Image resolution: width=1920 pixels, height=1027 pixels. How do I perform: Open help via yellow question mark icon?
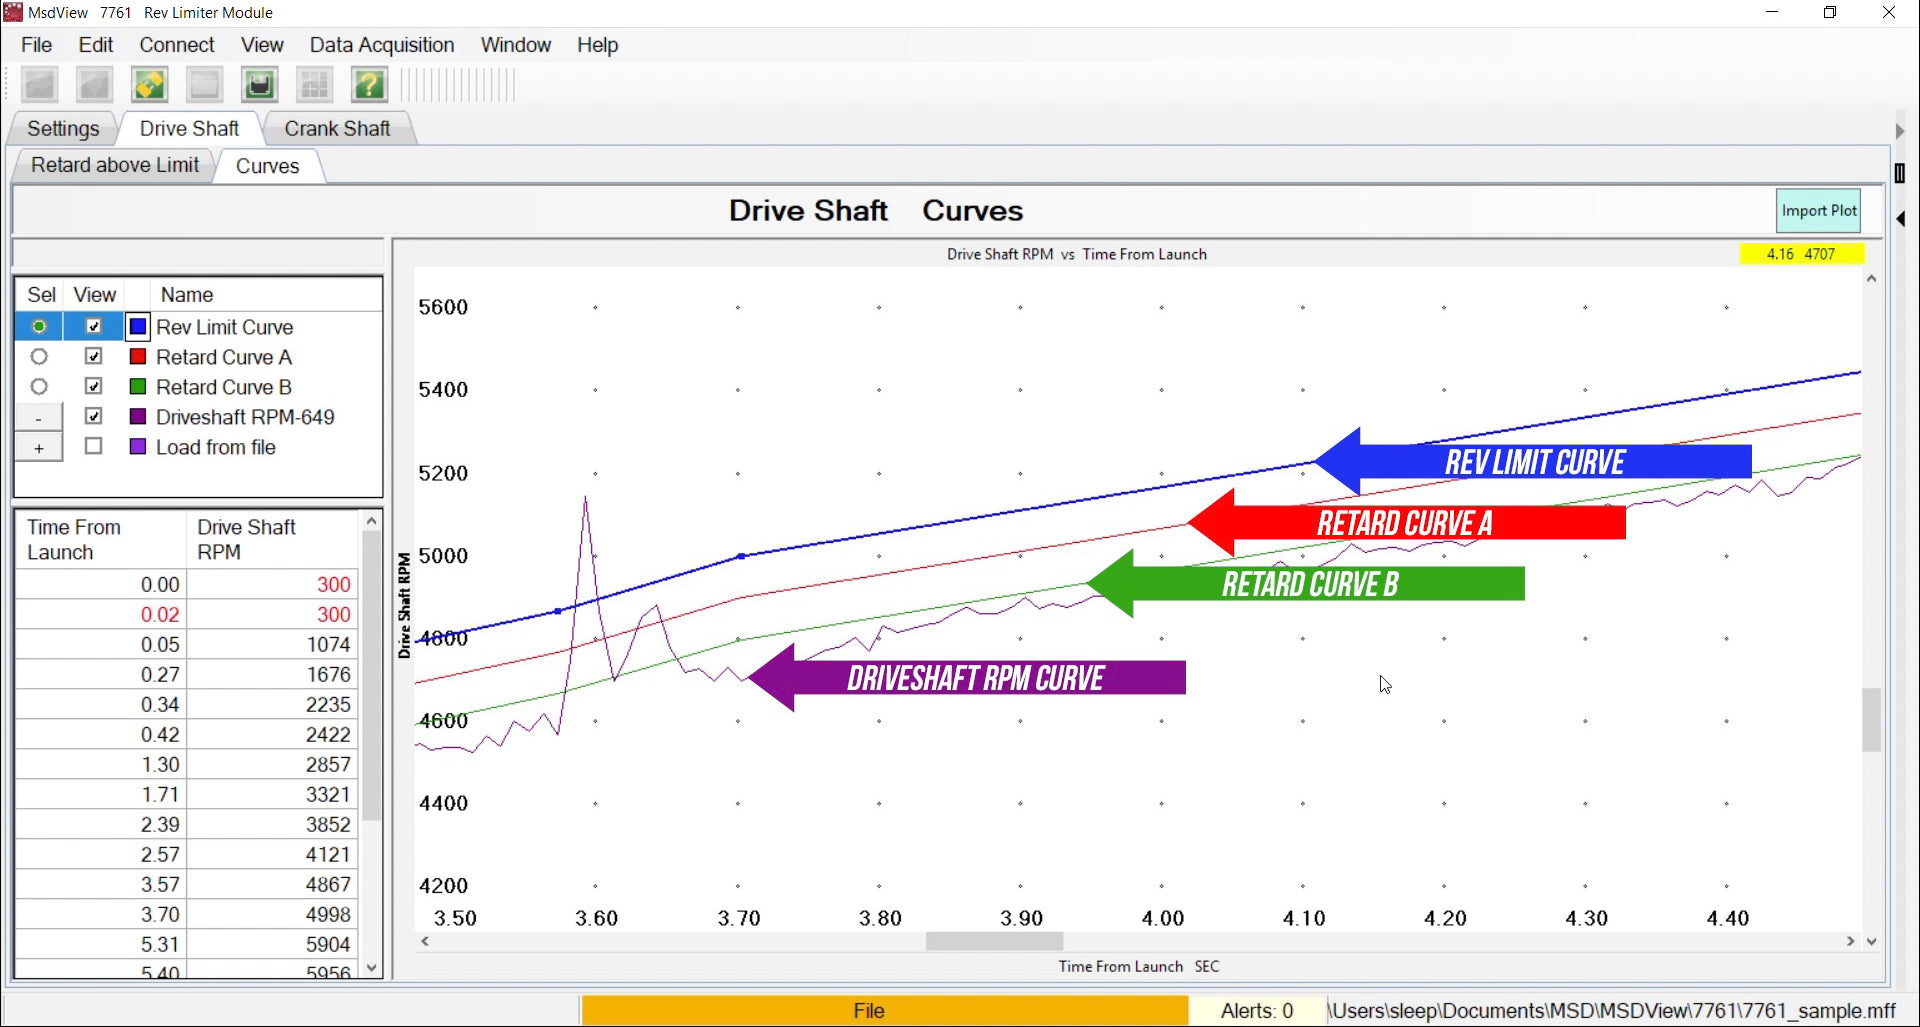[x=369, y=85]
